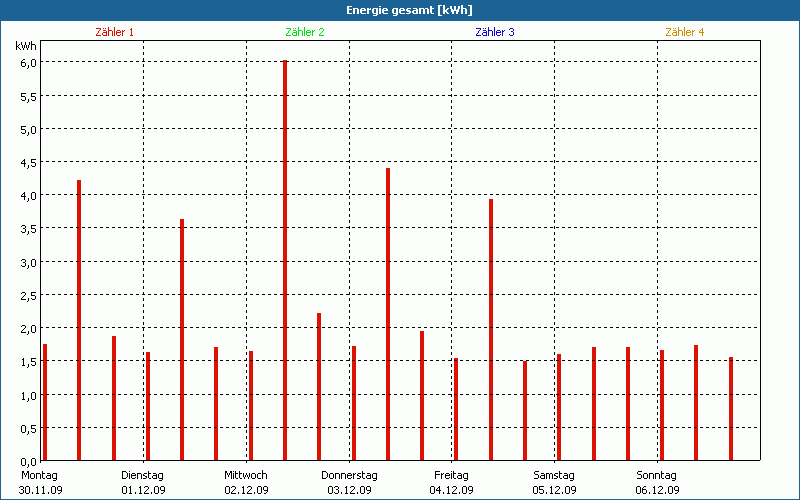The image size is (800, 500).
Task: Click the Montag axis label
Action: pyautogui.click(x=39, y=476)
